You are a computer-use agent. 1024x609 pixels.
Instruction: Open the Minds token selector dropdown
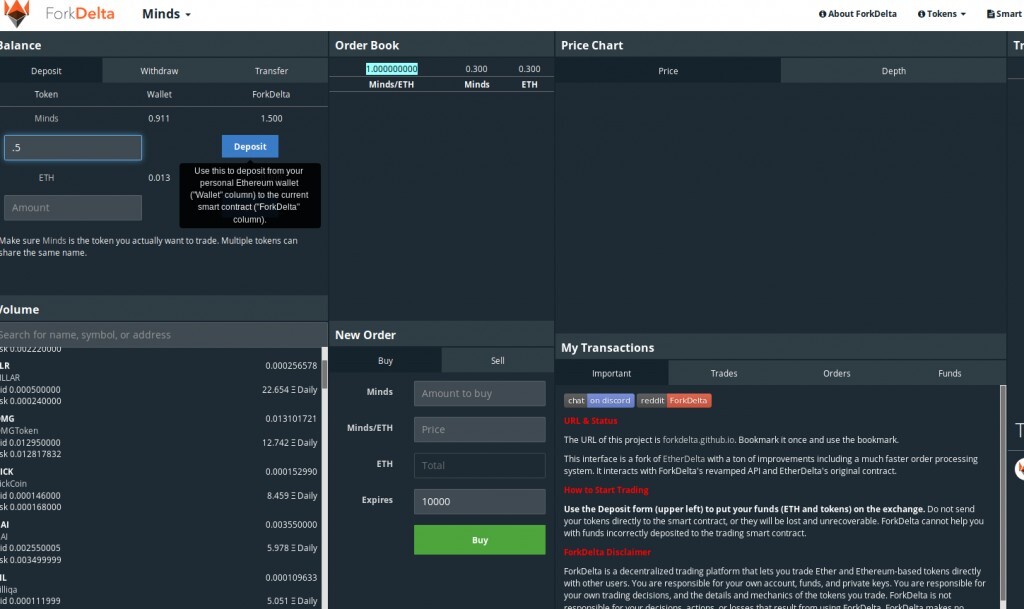pyautogui.click(x=166, y=14)
